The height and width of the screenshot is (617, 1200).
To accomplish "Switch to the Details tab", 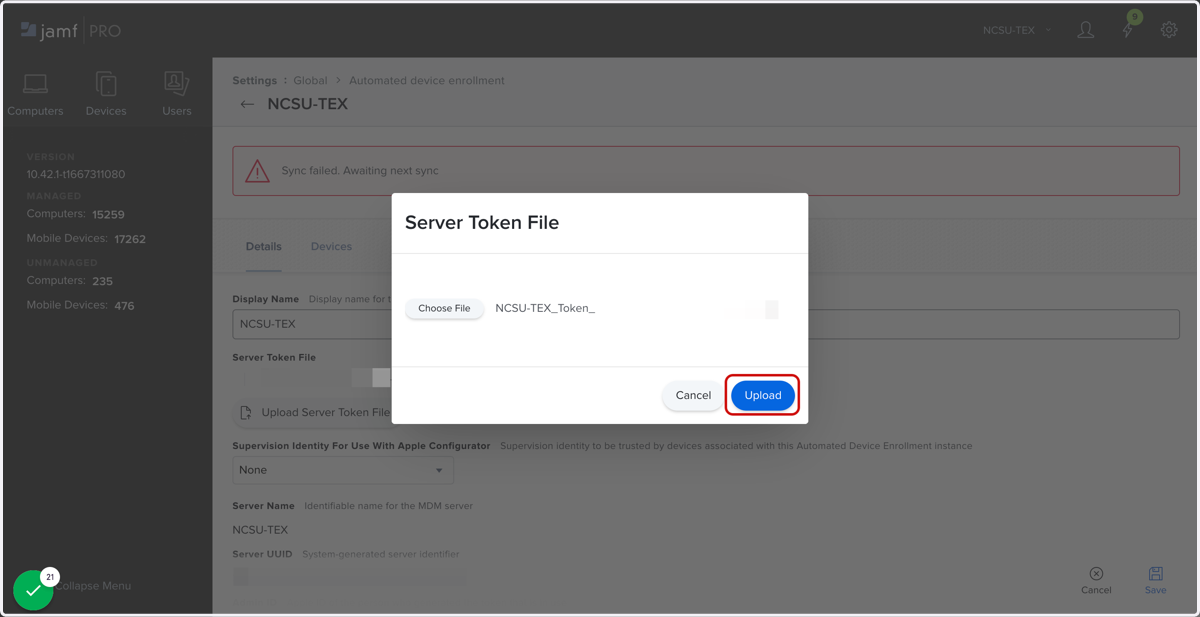I will [264, 246].
